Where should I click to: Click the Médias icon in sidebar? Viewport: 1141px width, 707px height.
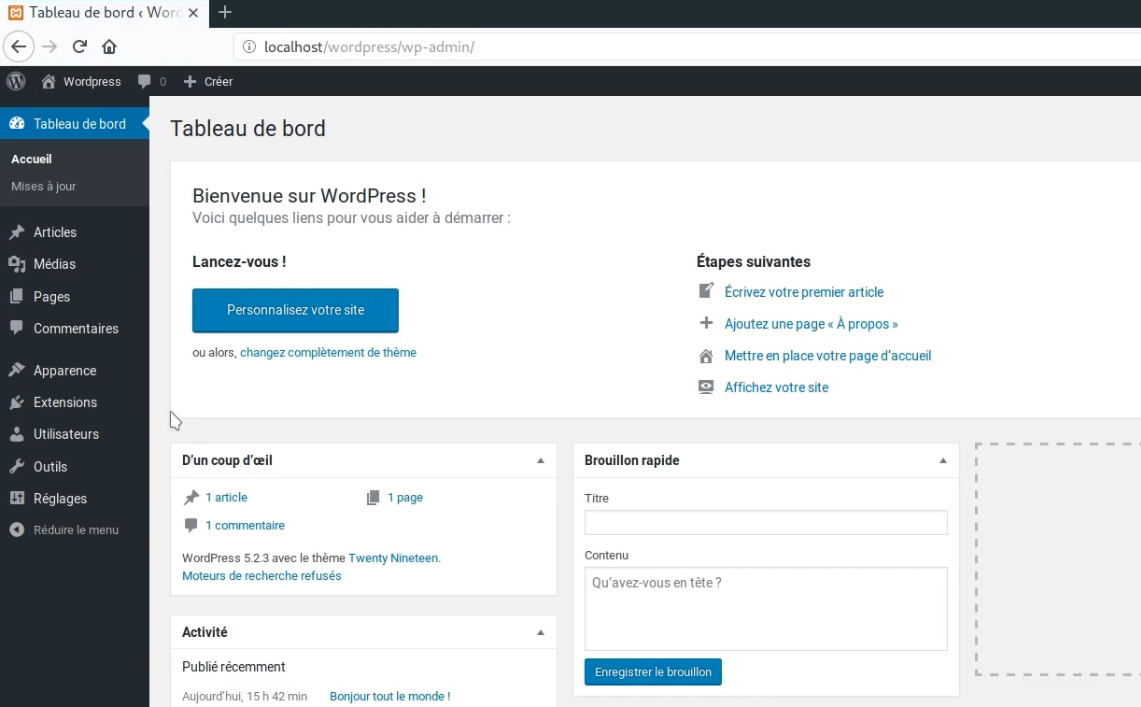(x=17, y=264)
